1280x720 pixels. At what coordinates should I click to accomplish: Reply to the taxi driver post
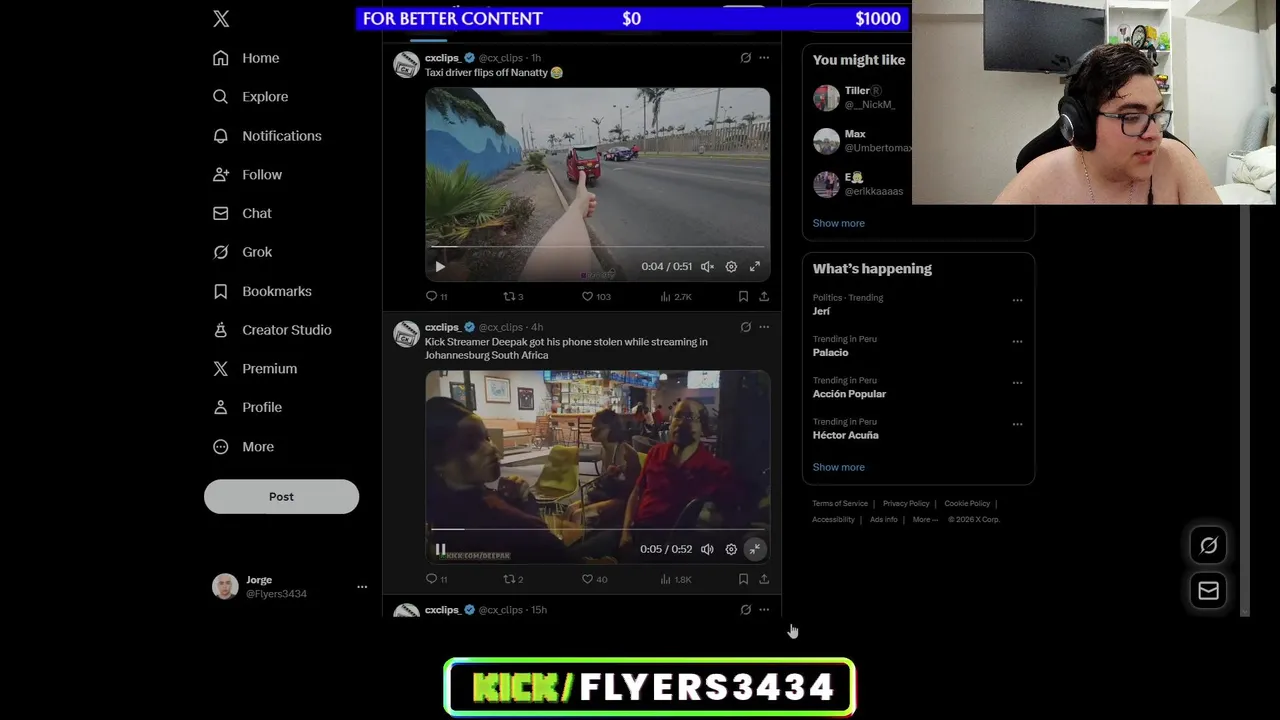pyautogui.click(x=437, y=297)
